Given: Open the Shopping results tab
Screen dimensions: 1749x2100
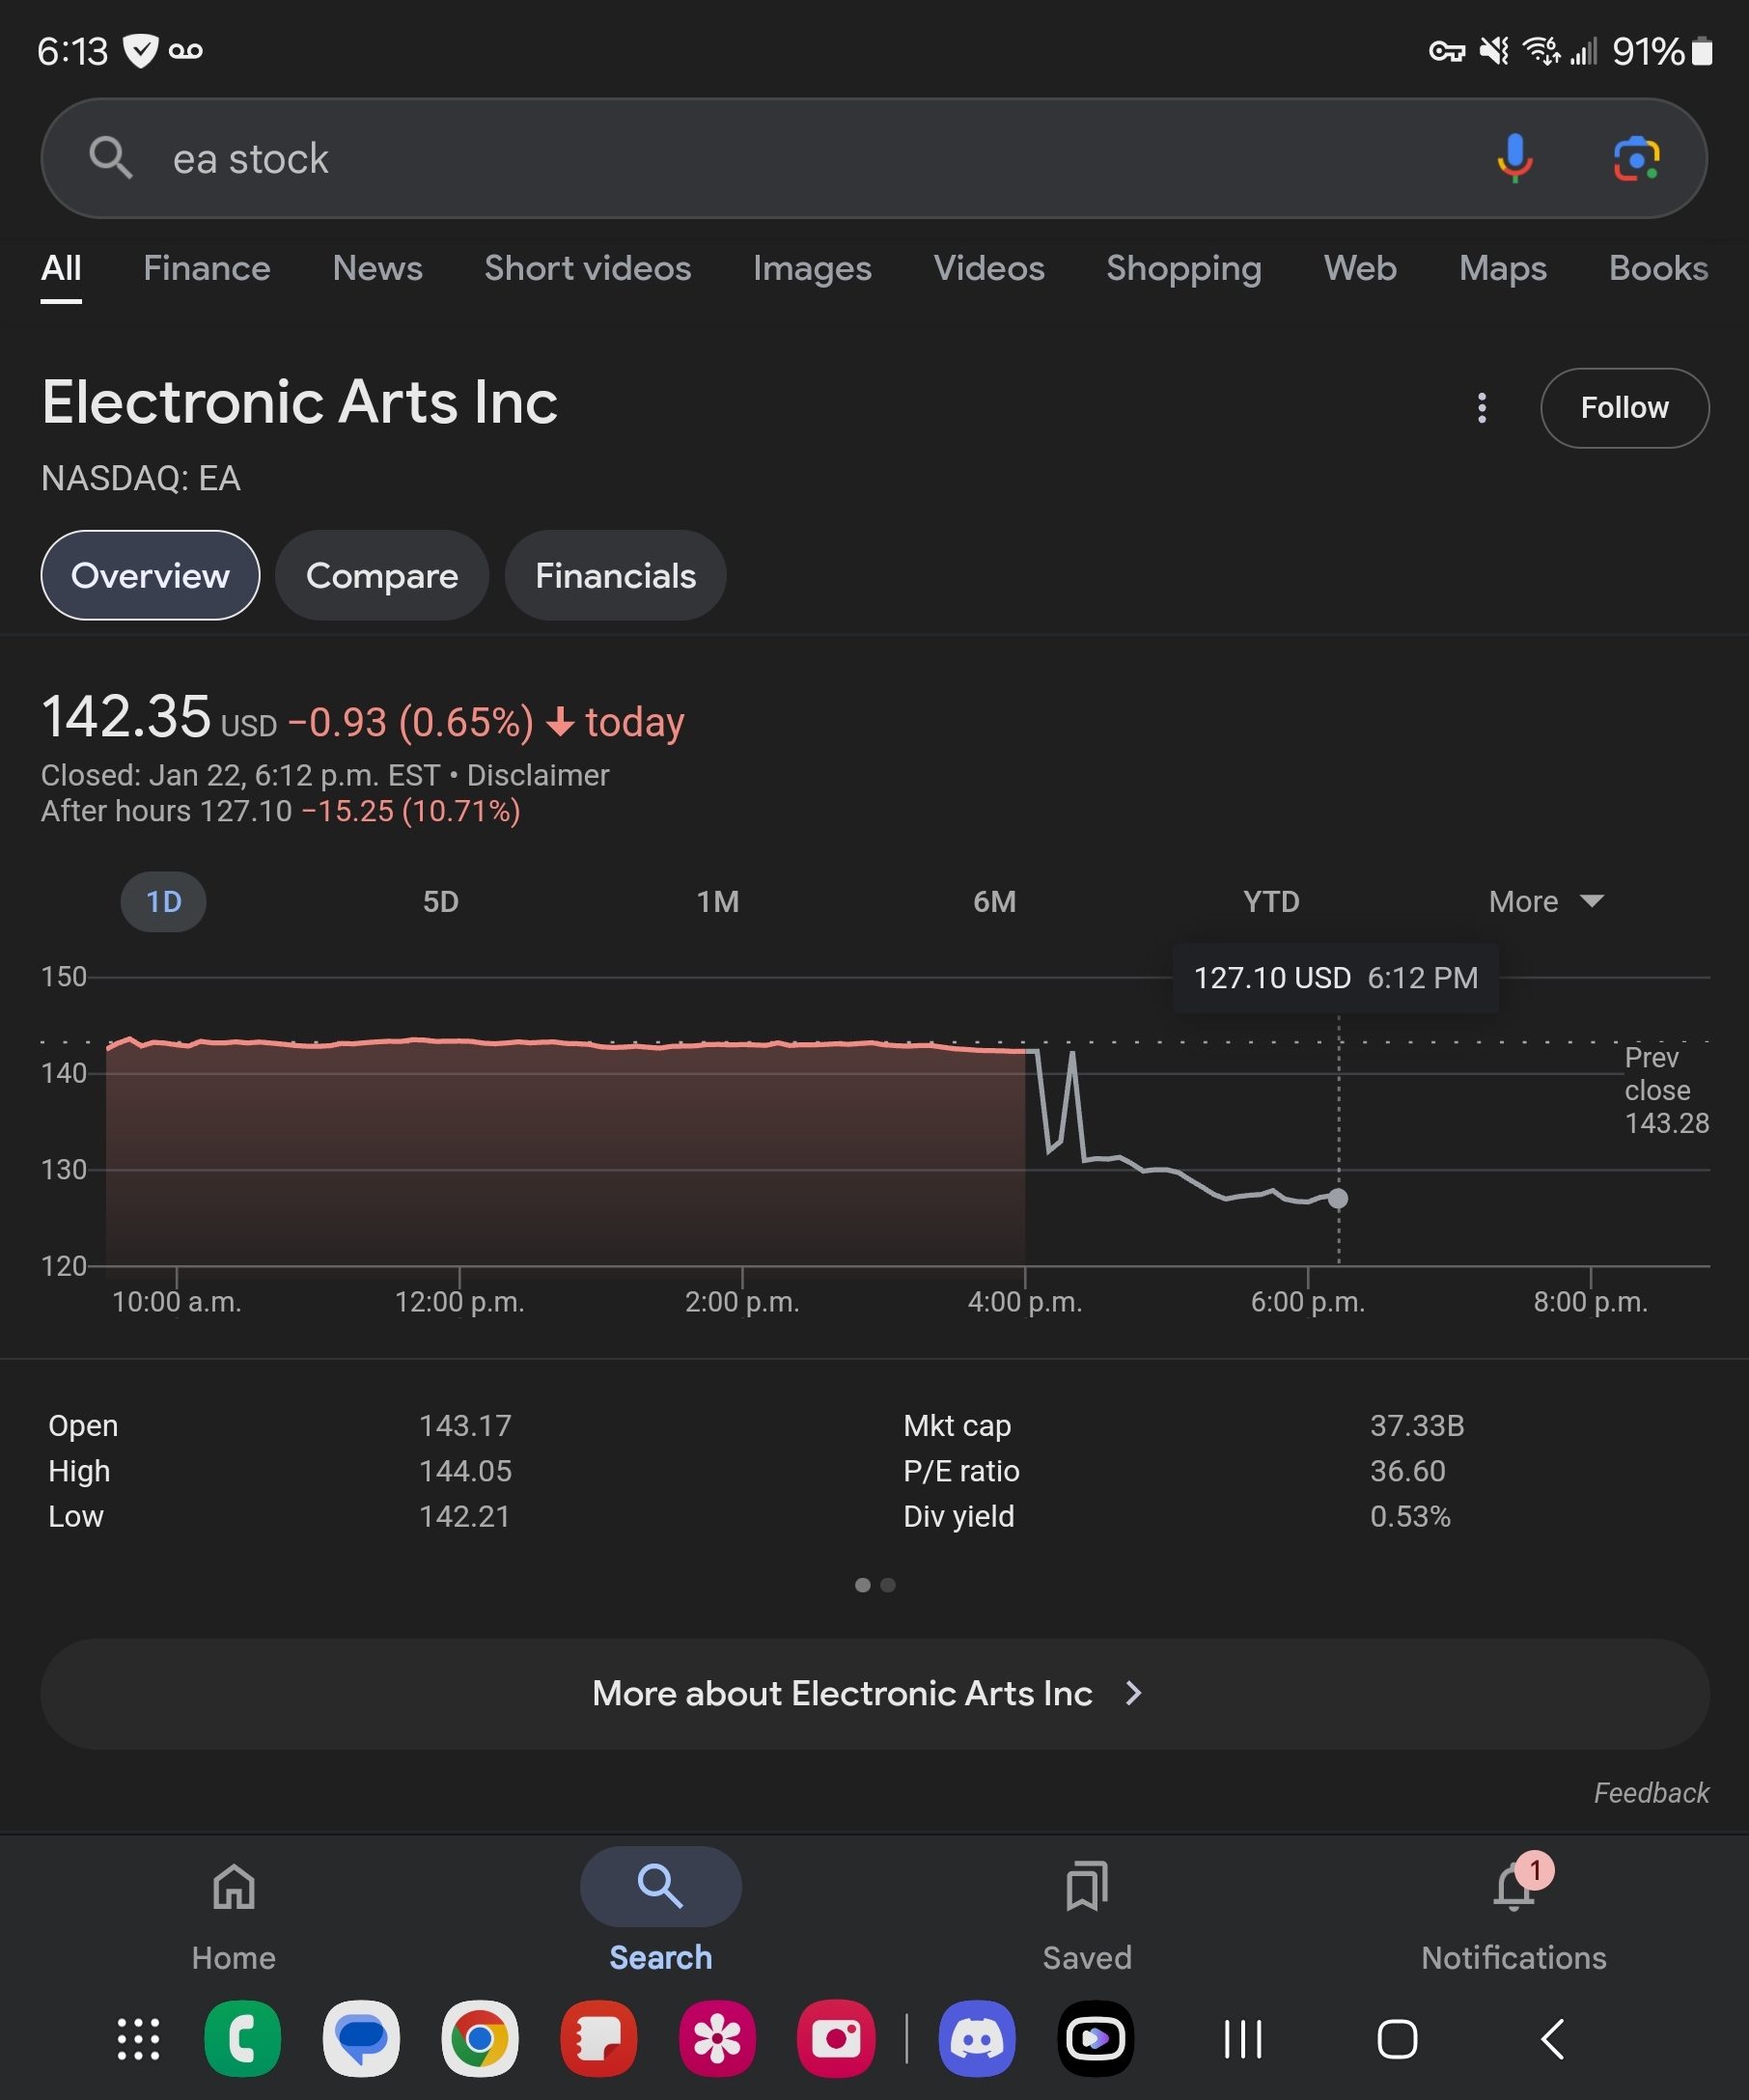Looking at the screenshot, I should [x=1184, y=268].
